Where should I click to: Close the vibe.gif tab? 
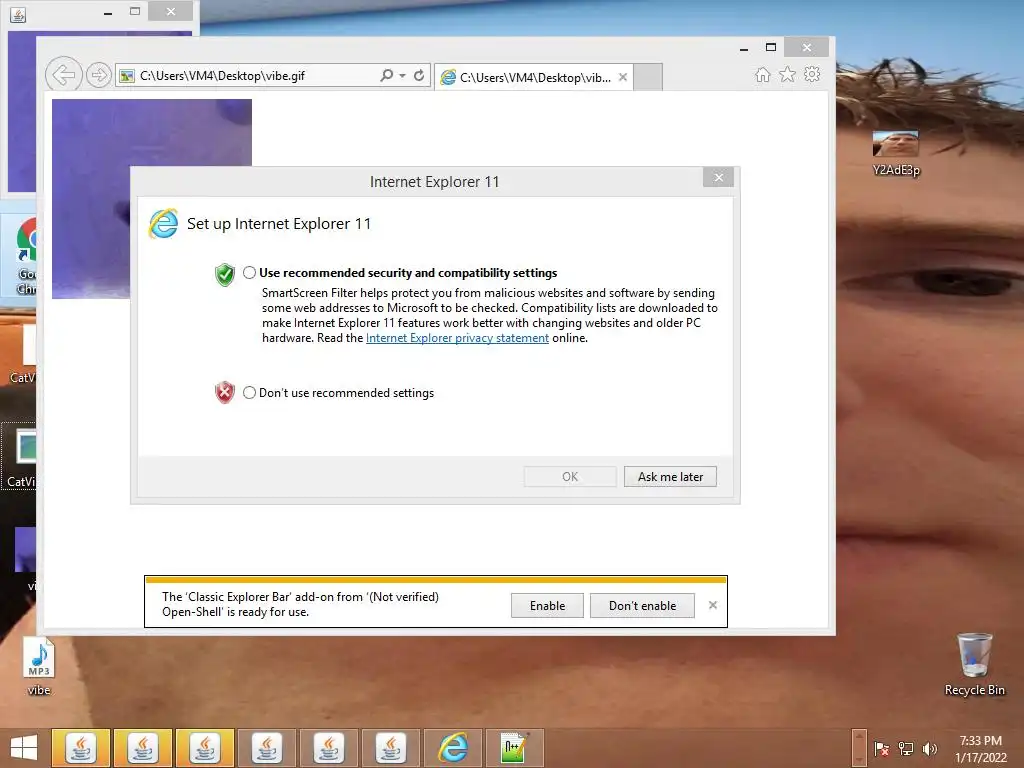tap(623, 77)
